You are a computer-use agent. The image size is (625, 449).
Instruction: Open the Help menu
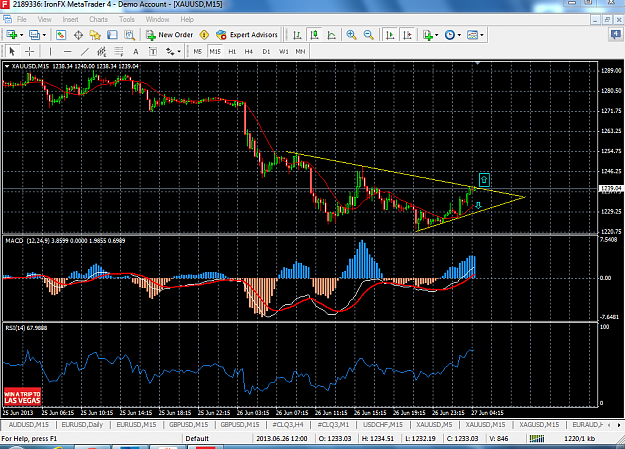(x=187, y=19)
